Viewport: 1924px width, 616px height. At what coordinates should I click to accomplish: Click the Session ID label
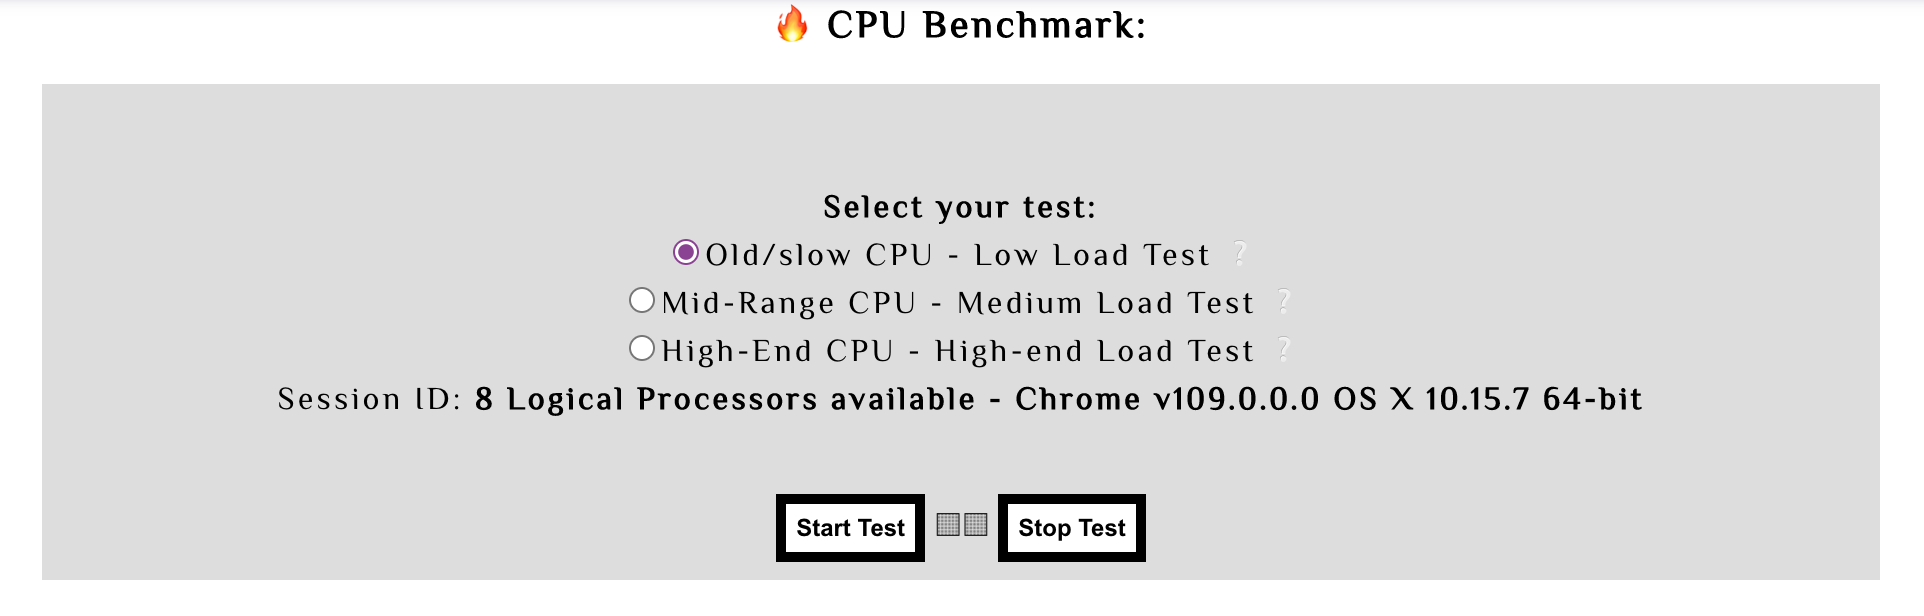pyautogui.click(x=368, y=400)
